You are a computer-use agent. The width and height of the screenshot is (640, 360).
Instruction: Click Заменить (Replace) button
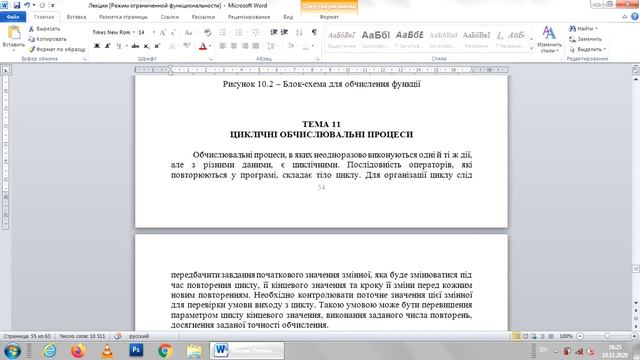[586, 39]
